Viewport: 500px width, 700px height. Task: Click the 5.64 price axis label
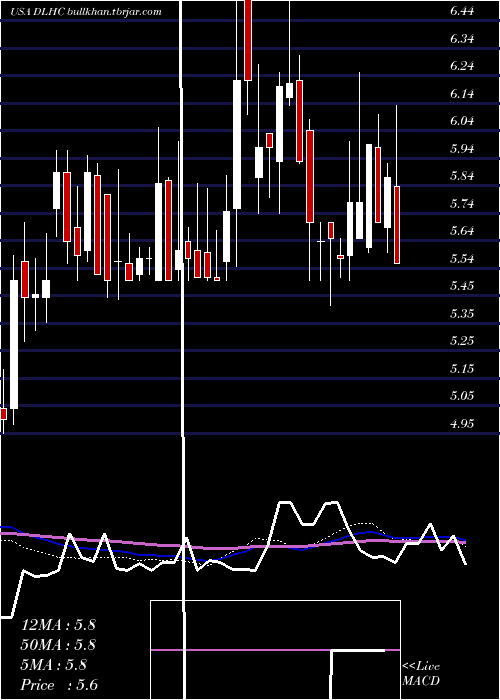tap(462, 231)
